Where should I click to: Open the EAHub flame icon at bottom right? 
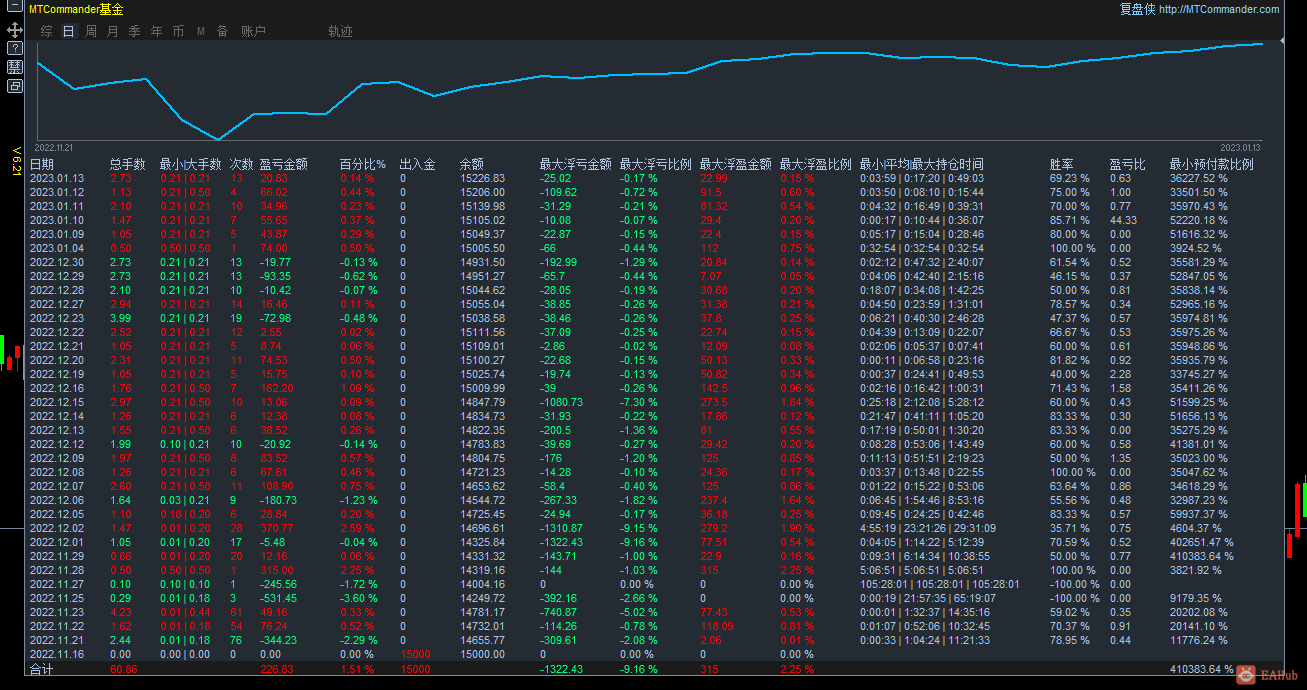coord(1244,674)
